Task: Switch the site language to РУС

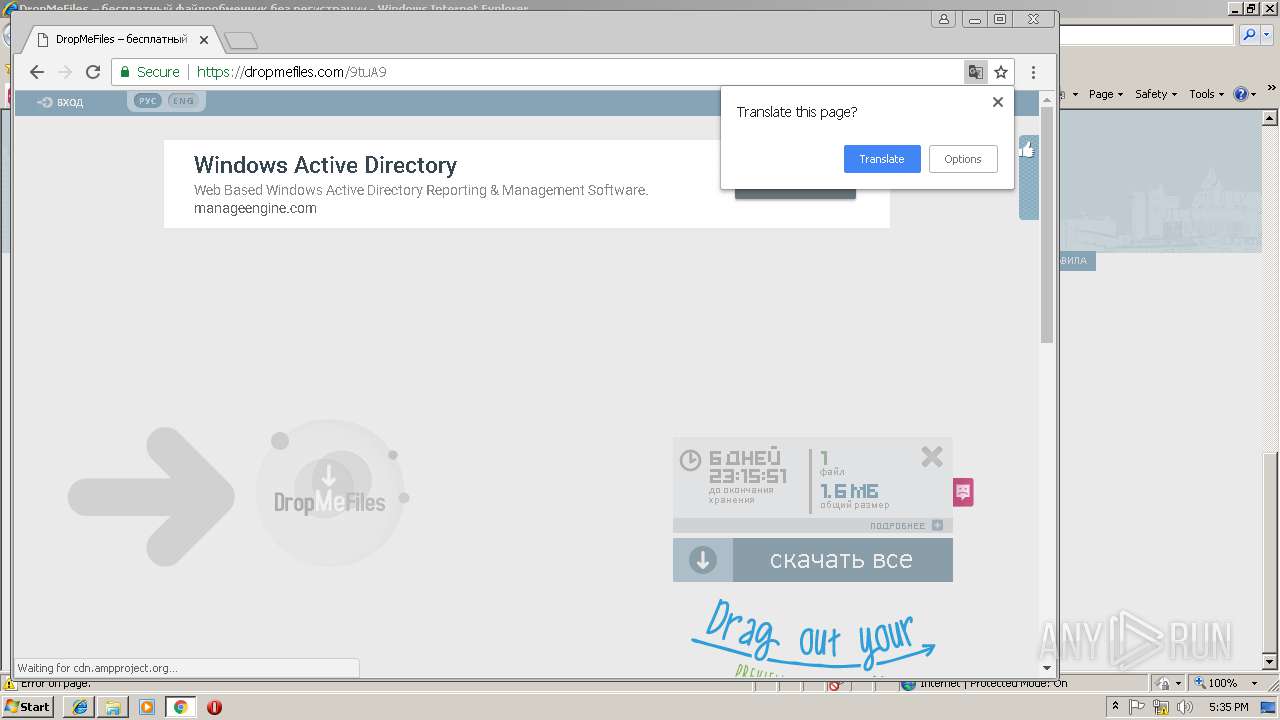Action: click(147, 101)
